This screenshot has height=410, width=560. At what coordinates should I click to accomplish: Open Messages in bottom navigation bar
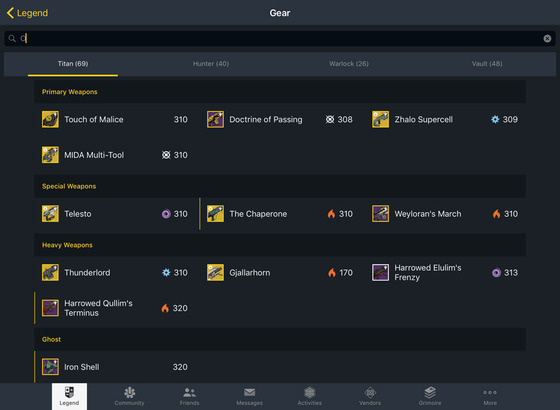coord(249,396)
